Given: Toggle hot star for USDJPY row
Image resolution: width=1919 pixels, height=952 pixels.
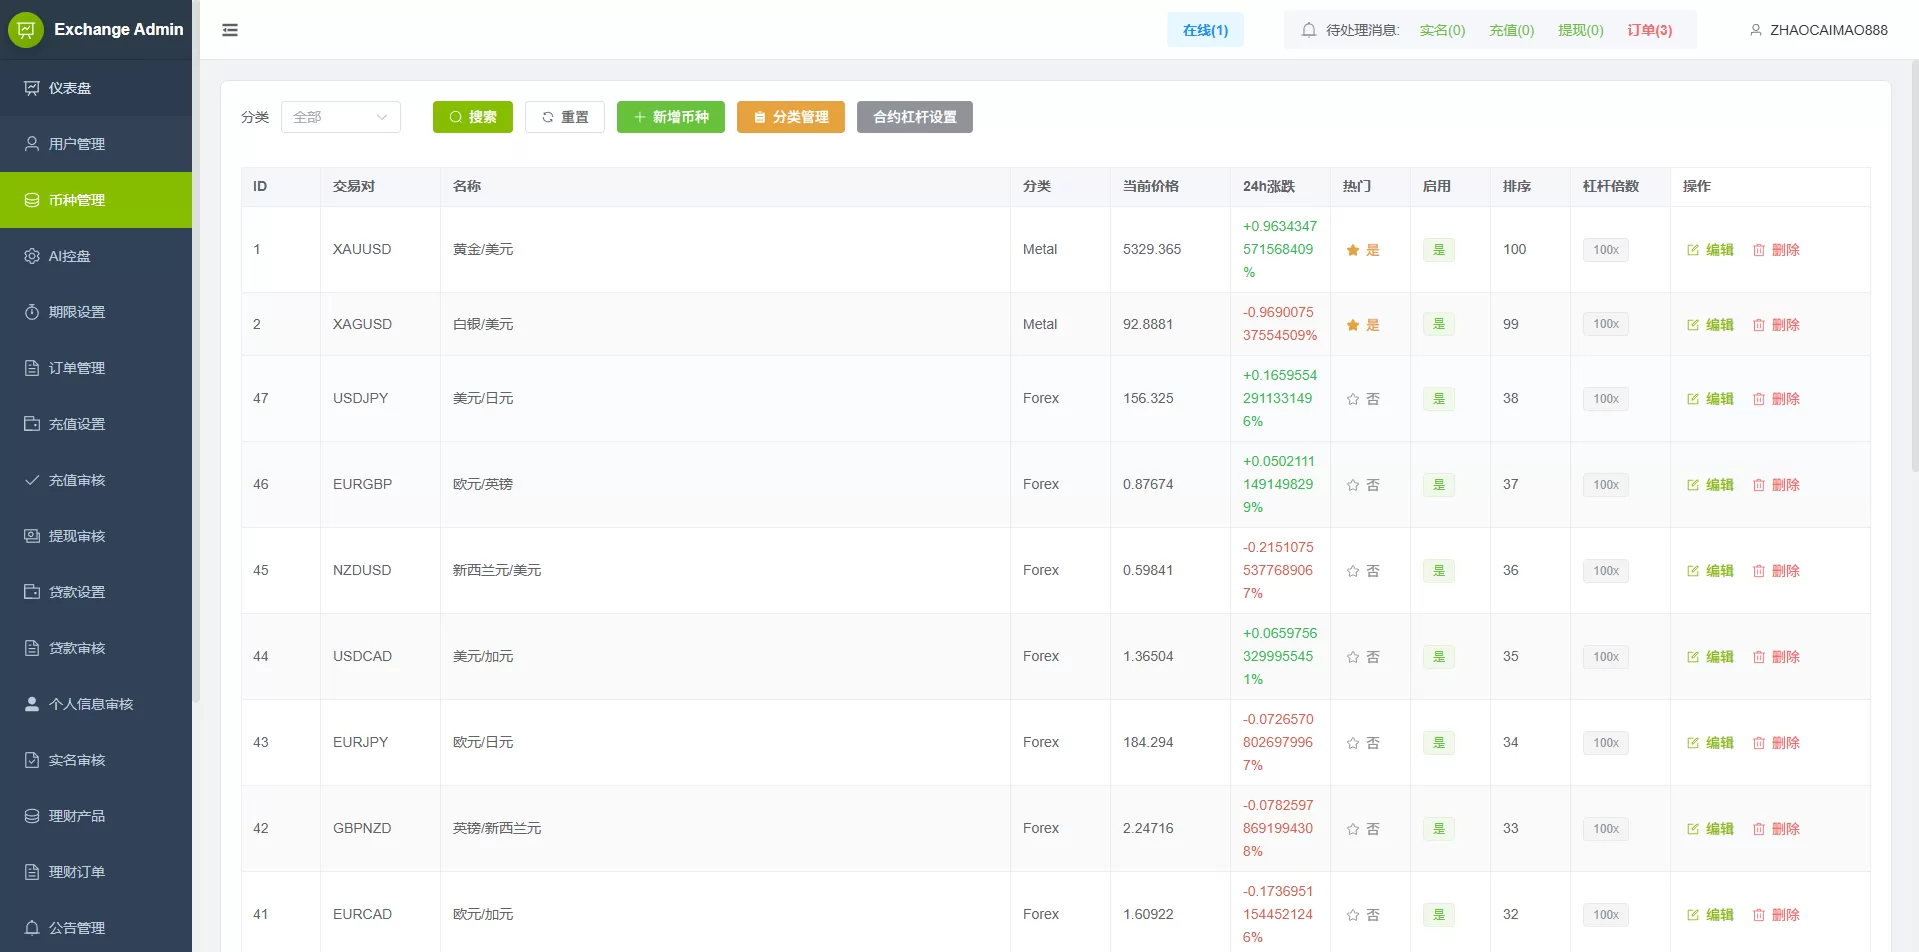Looking at the screenshot, I should (x=1353, y=399).
